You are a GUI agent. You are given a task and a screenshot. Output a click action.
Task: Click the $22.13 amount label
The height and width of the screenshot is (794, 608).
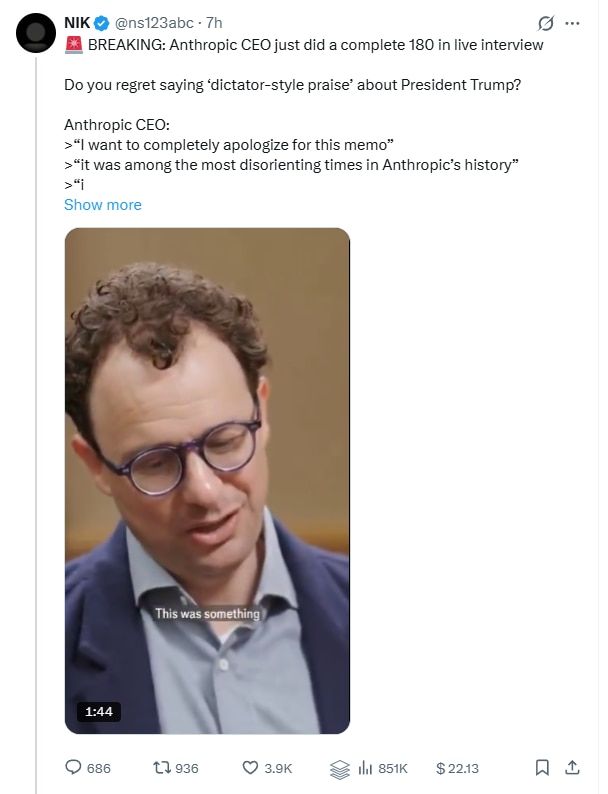click(458, 768)
